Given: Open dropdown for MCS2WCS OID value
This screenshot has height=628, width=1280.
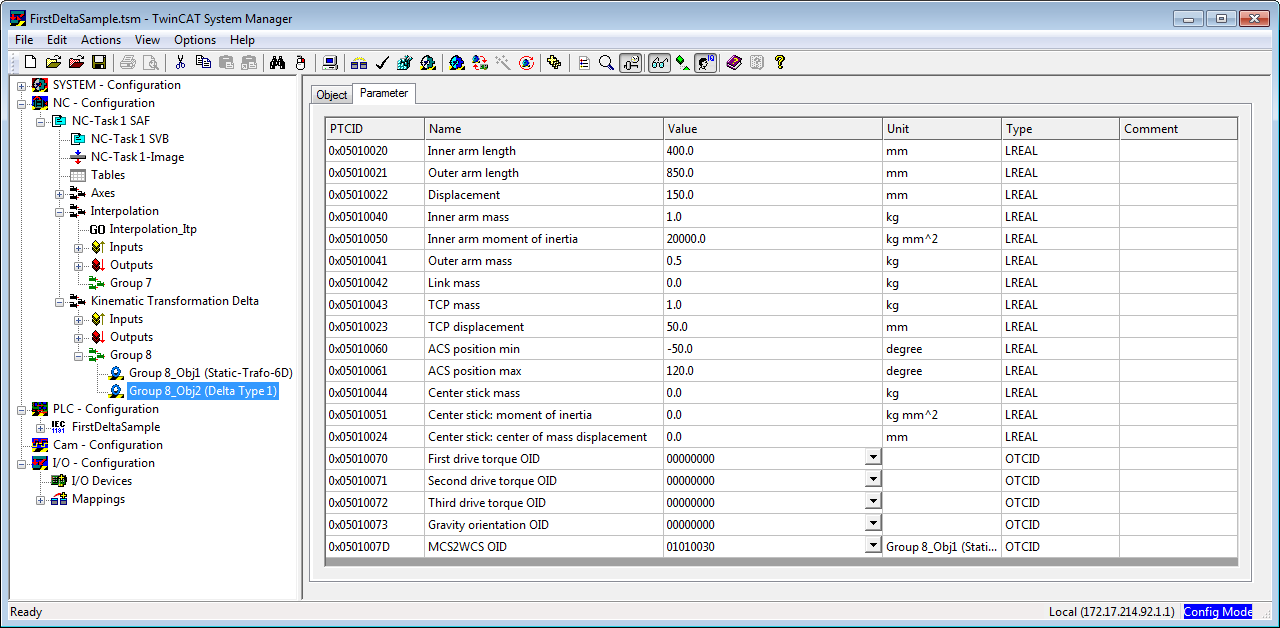Looking at the screenshot, I should tap(873, 545).
